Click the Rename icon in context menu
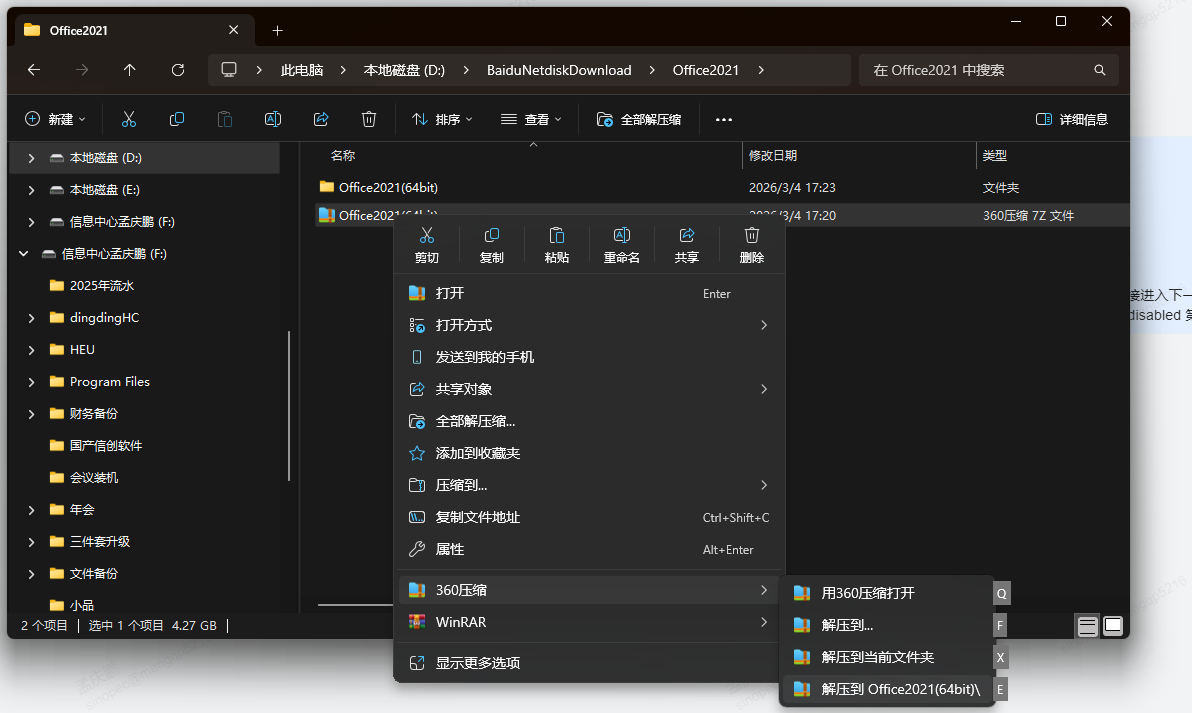The image size is (1192, 713). pos(621,243)
